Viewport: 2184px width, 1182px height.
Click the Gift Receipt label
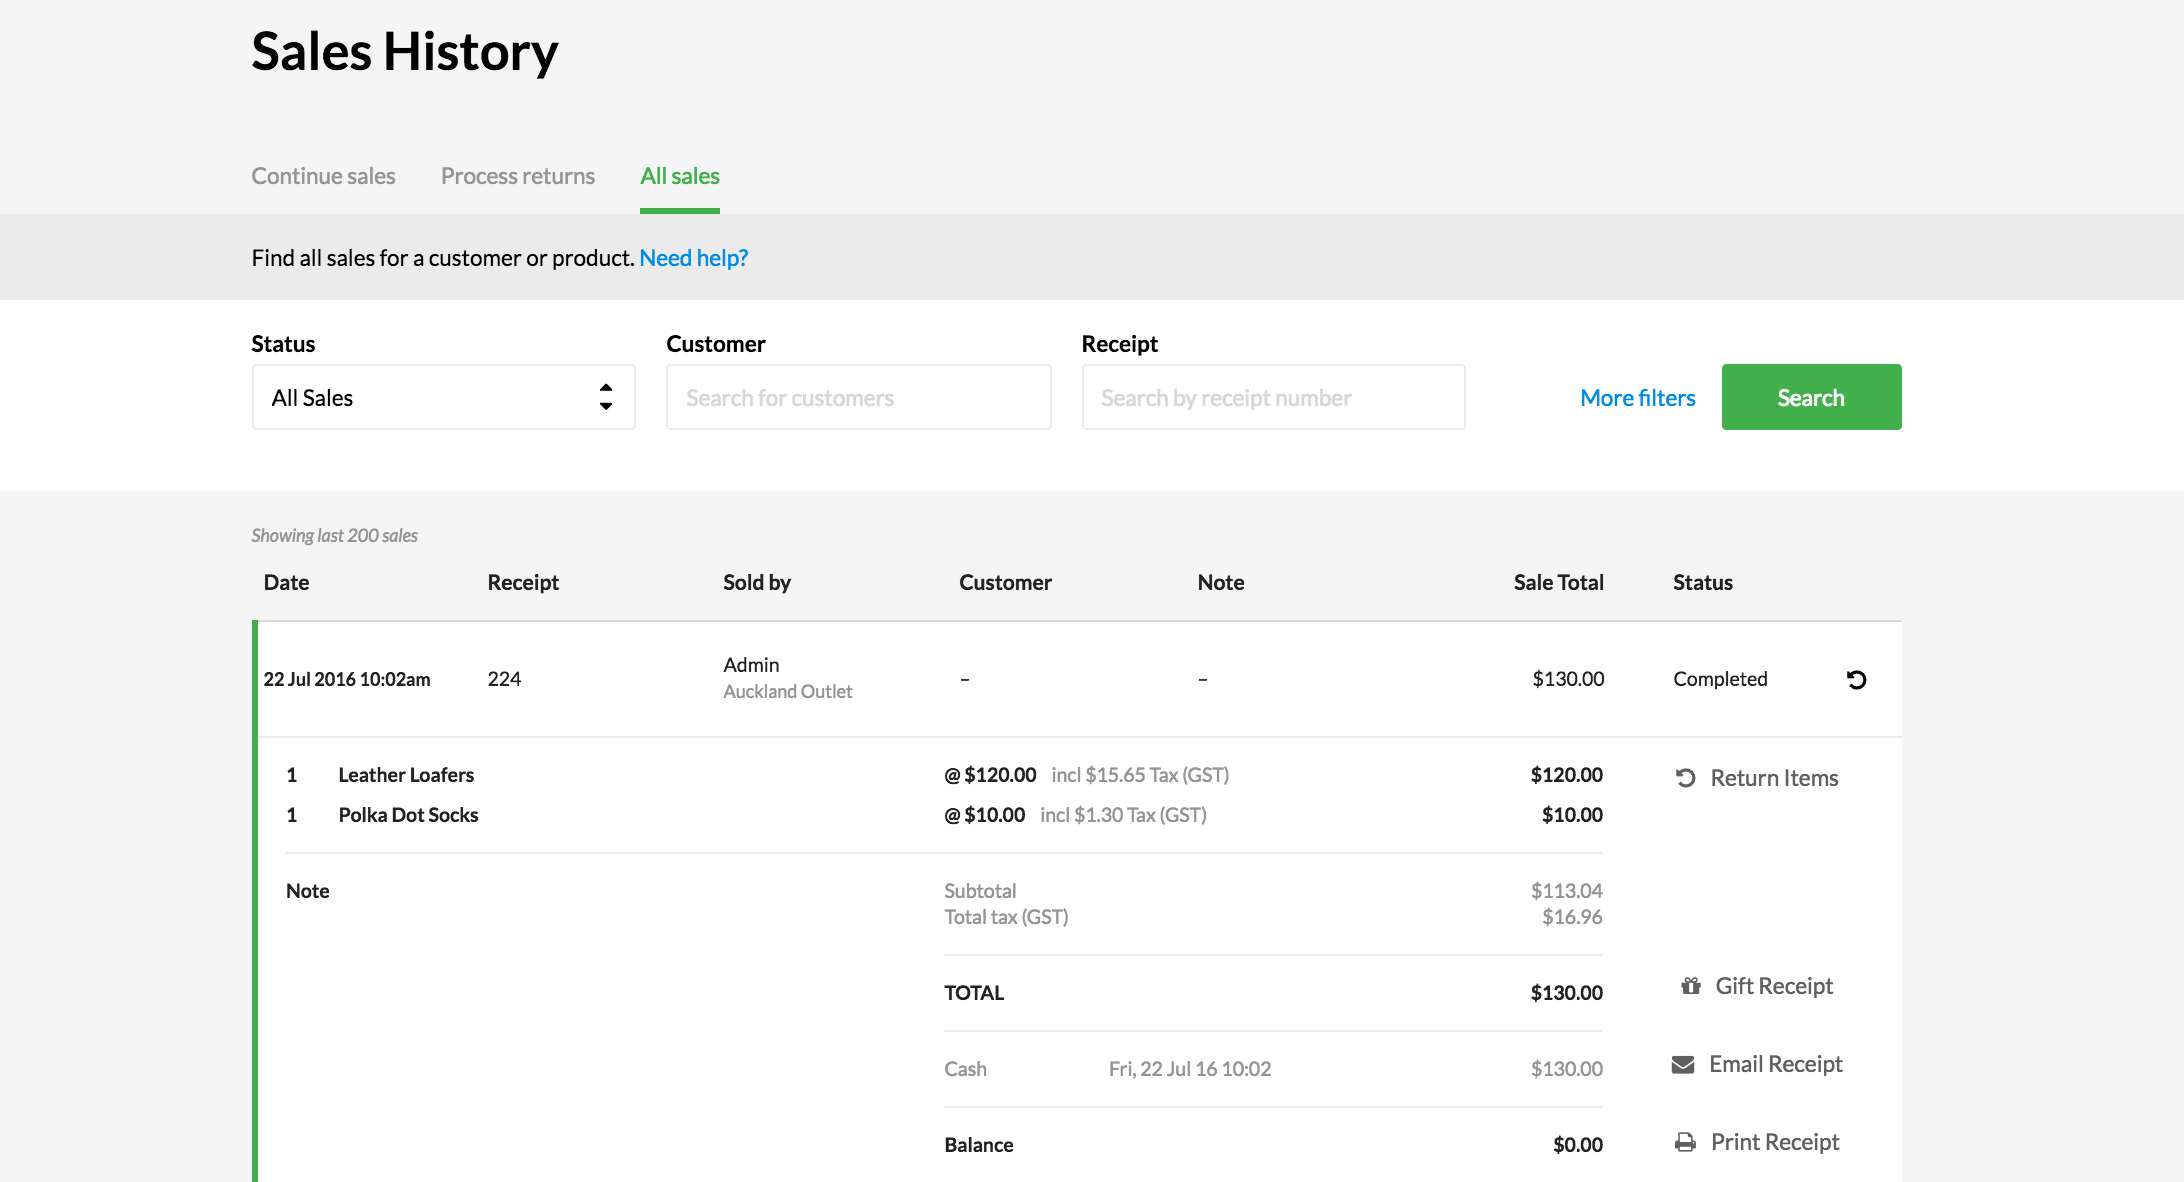(x=1774, y=986)
